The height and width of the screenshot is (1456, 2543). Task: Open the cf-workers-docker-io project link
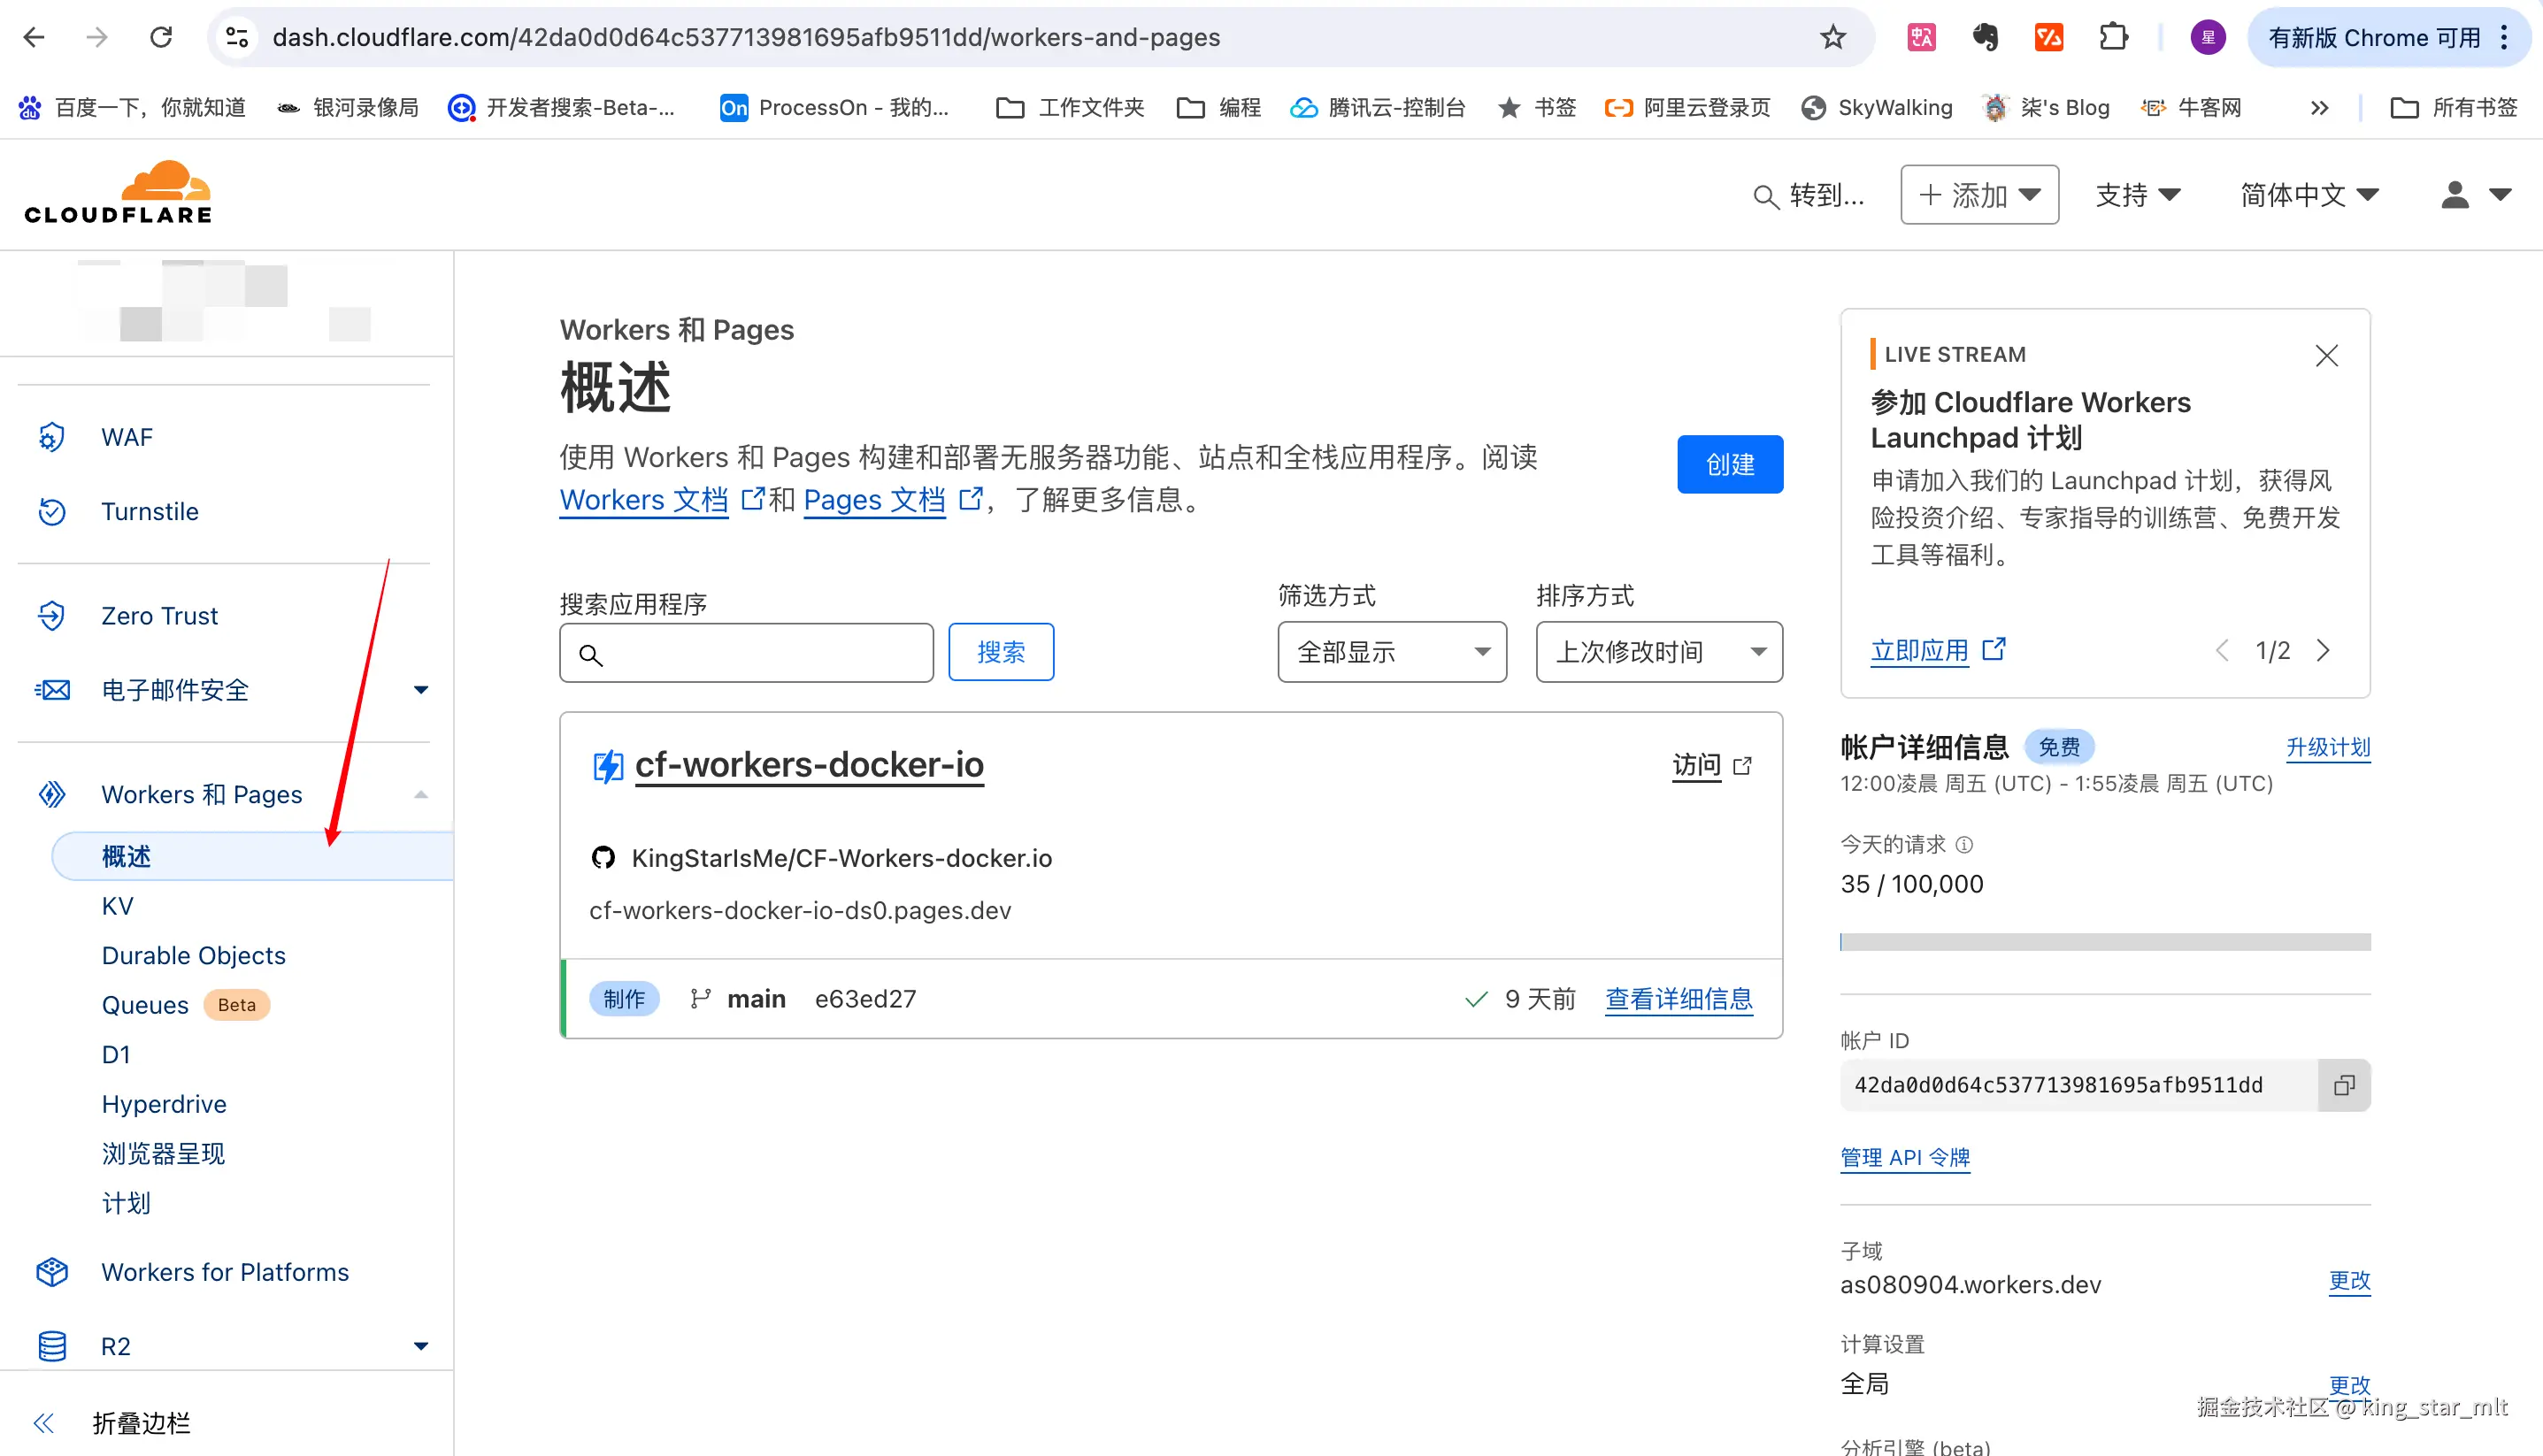pyautogui.click(x=809, y=765)
